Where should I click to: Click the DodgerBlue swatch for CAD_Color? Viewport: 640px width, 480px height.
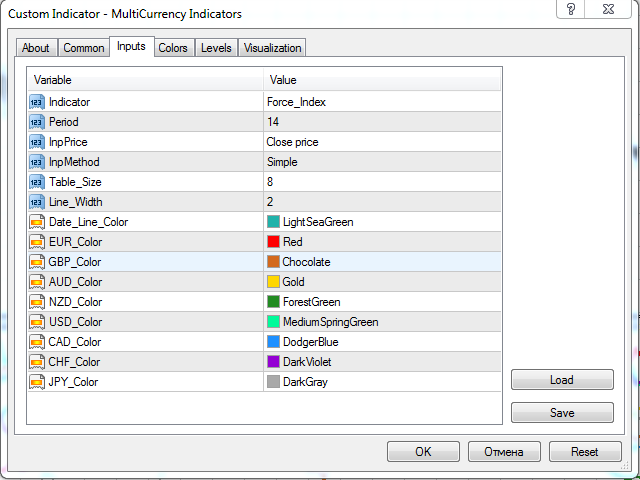(273, 342)
